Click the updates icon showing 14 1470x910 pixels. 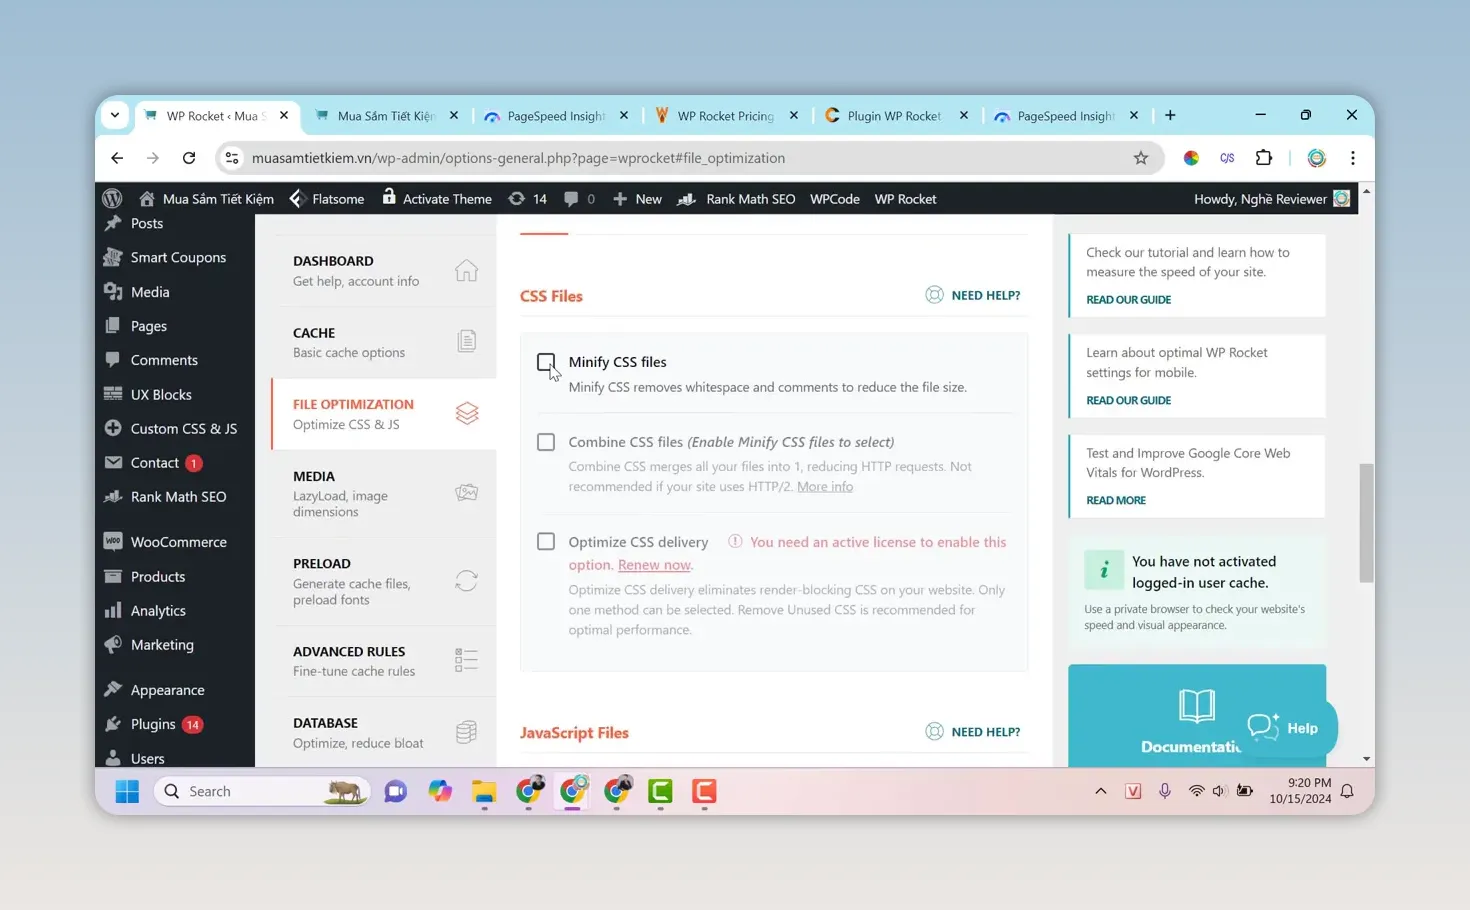coord(527,199)
